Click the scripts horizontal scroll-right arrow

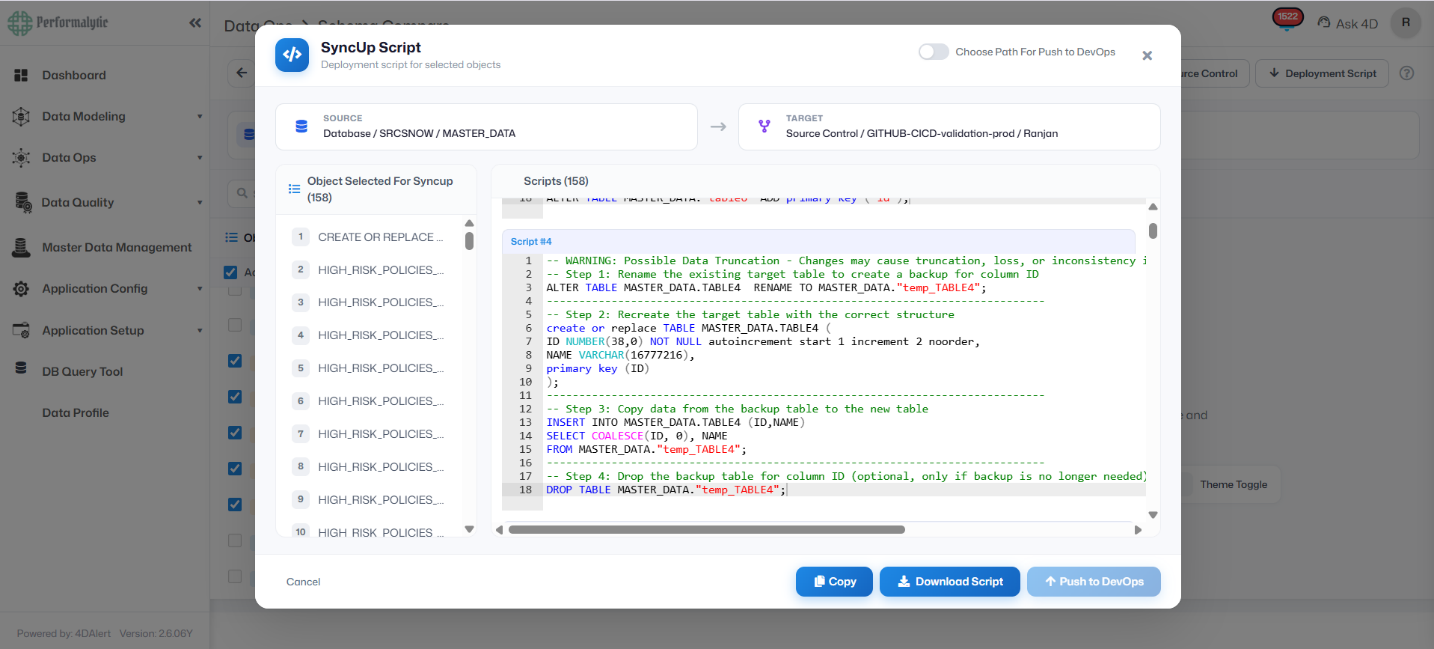[x=1138, y=530]
